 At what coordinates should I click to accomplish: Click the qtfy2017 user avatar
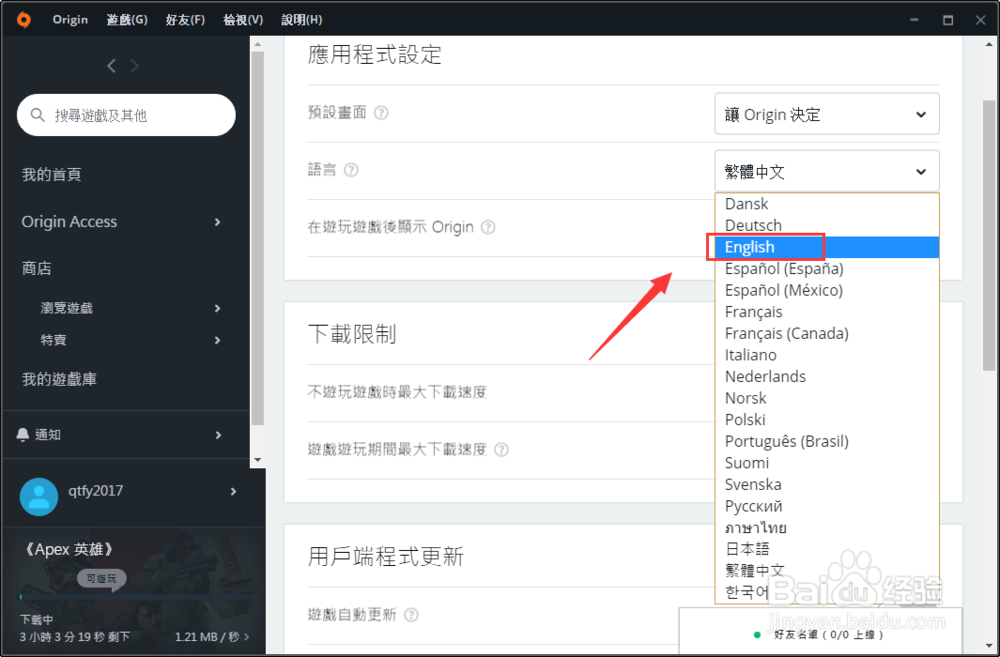pyautogui.click(x=39, y=497)
